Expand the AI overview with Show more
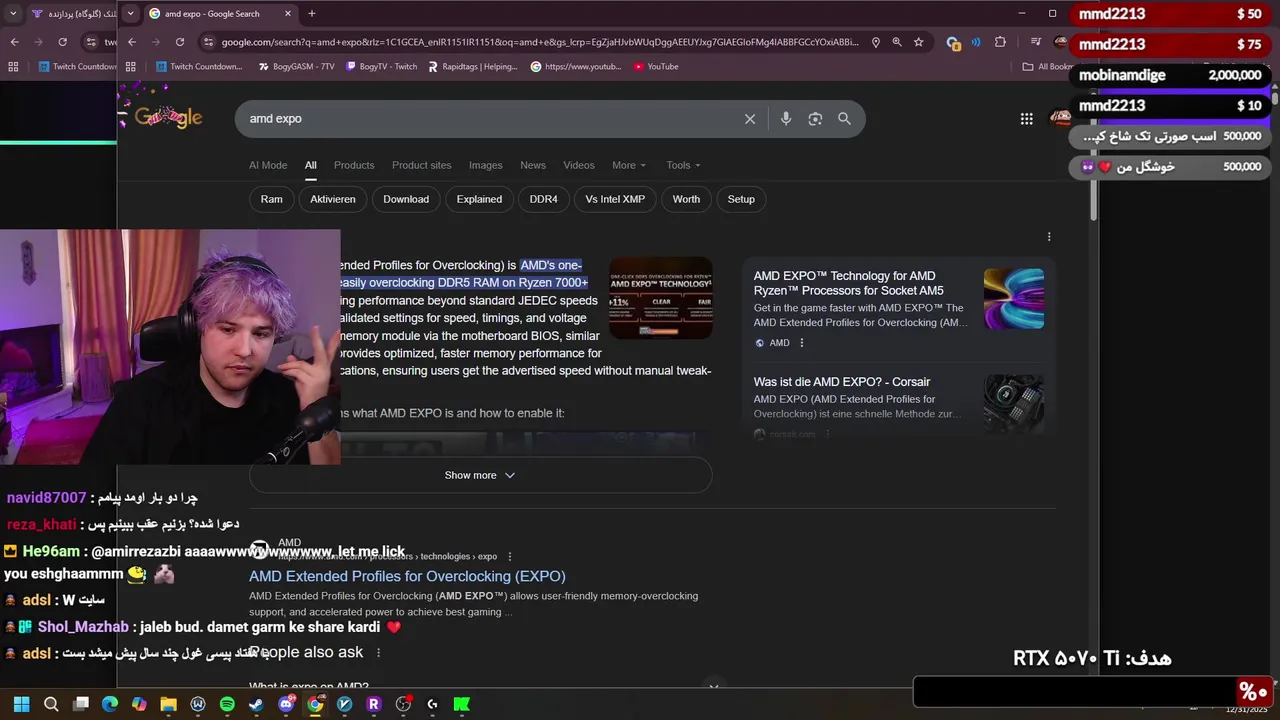The width and height of the screenshot is (1280, 720). 480,475
